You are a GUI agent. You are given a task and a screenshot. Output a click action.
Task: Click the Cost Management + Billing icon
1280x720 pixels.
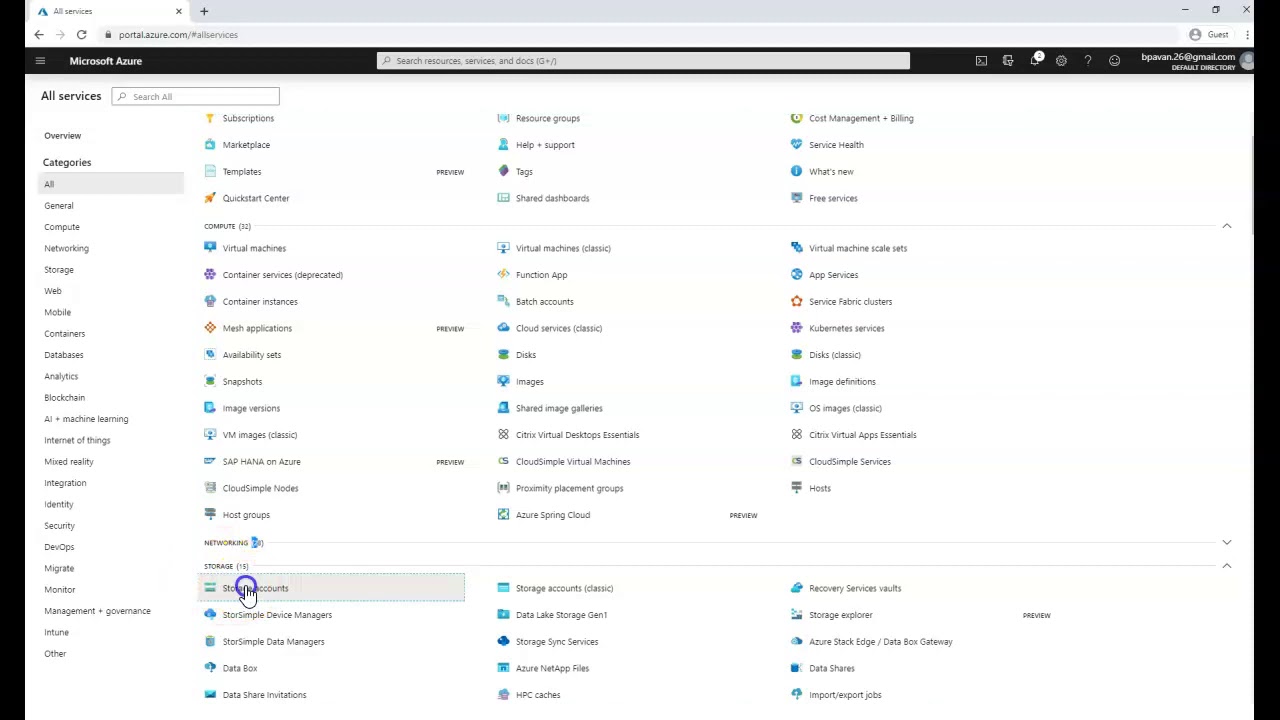pyautogui.click(x=796, y=118)
